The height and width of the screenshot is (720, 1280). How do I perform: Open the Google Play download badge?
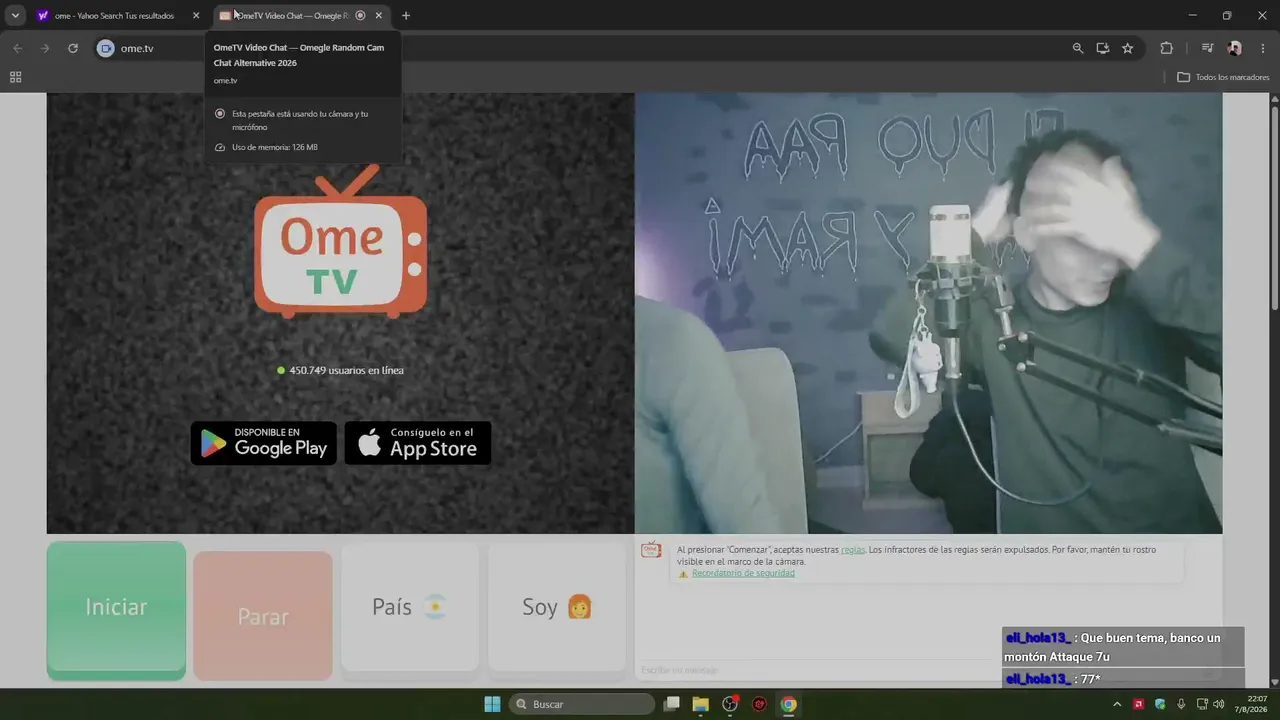(264, 443)
